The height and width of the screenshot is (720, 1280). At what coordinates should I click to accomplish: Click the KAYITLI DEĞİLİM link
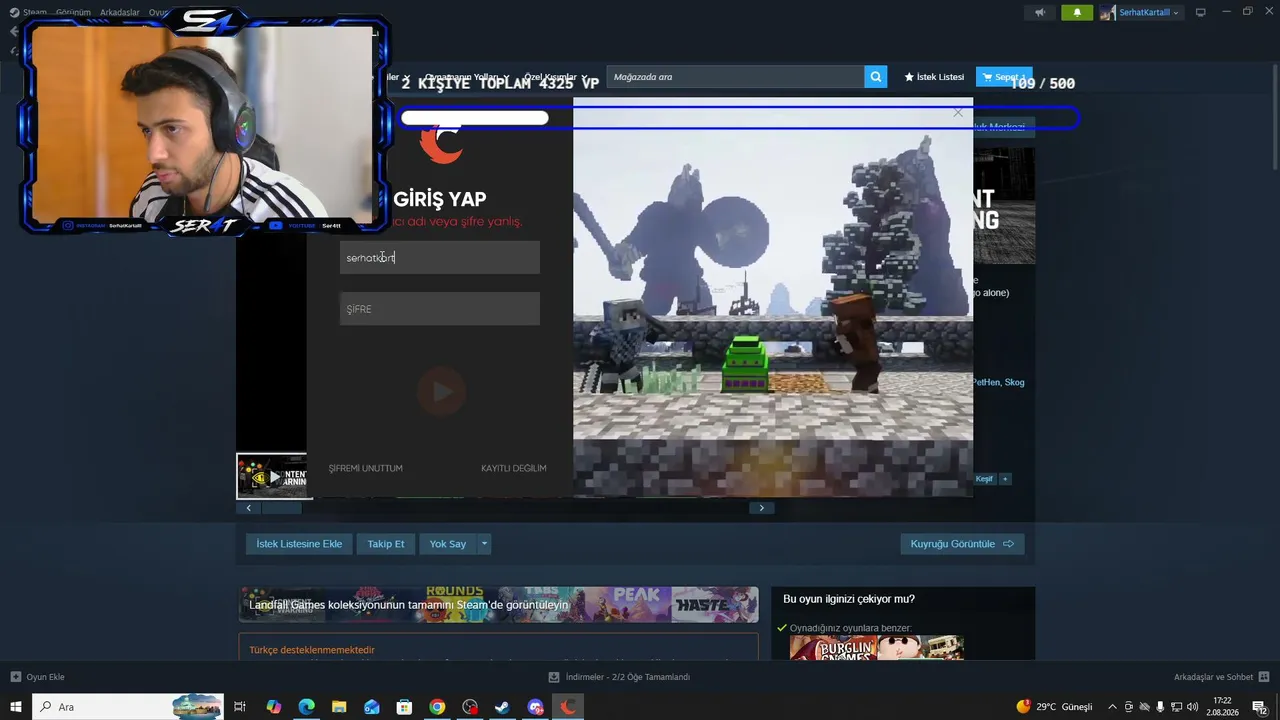coord(514,468)
